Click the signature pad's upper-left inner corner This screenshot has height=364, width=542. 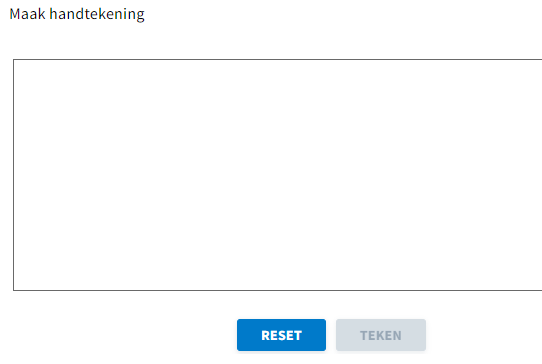pyautogui.click(x=18, y=64)
